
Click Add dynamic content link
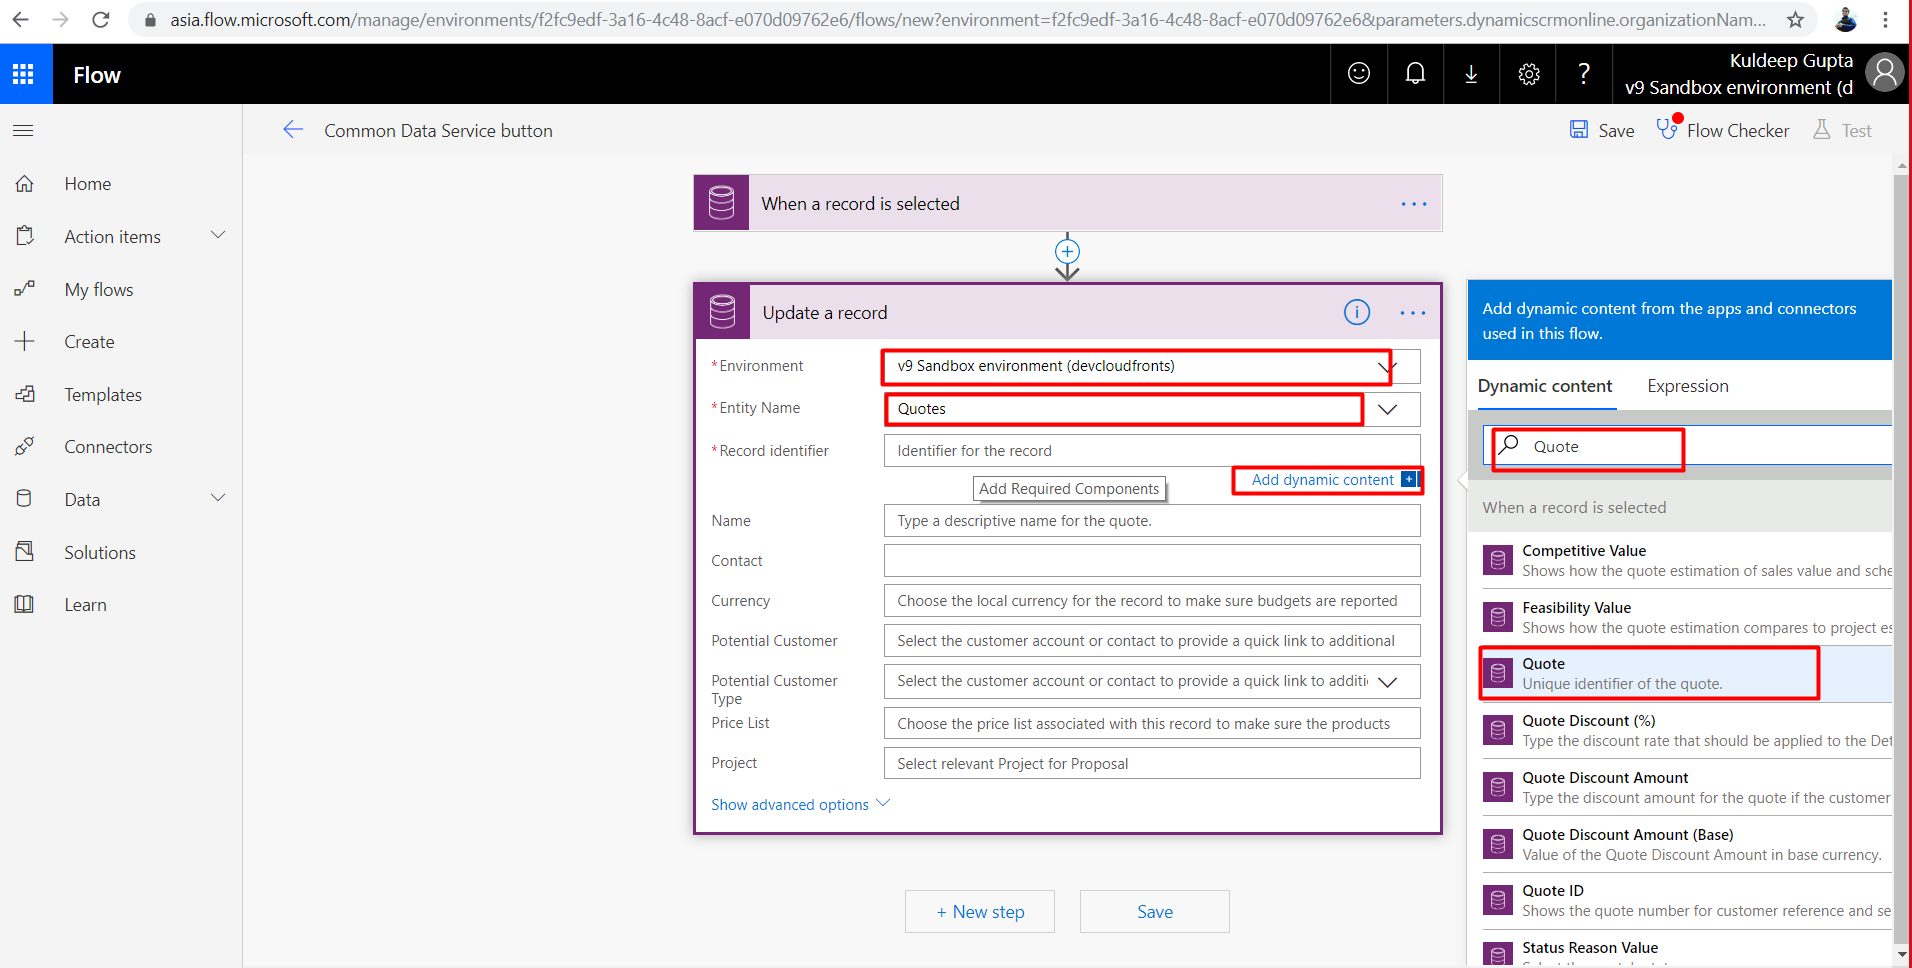click(x=1322, y=480)
